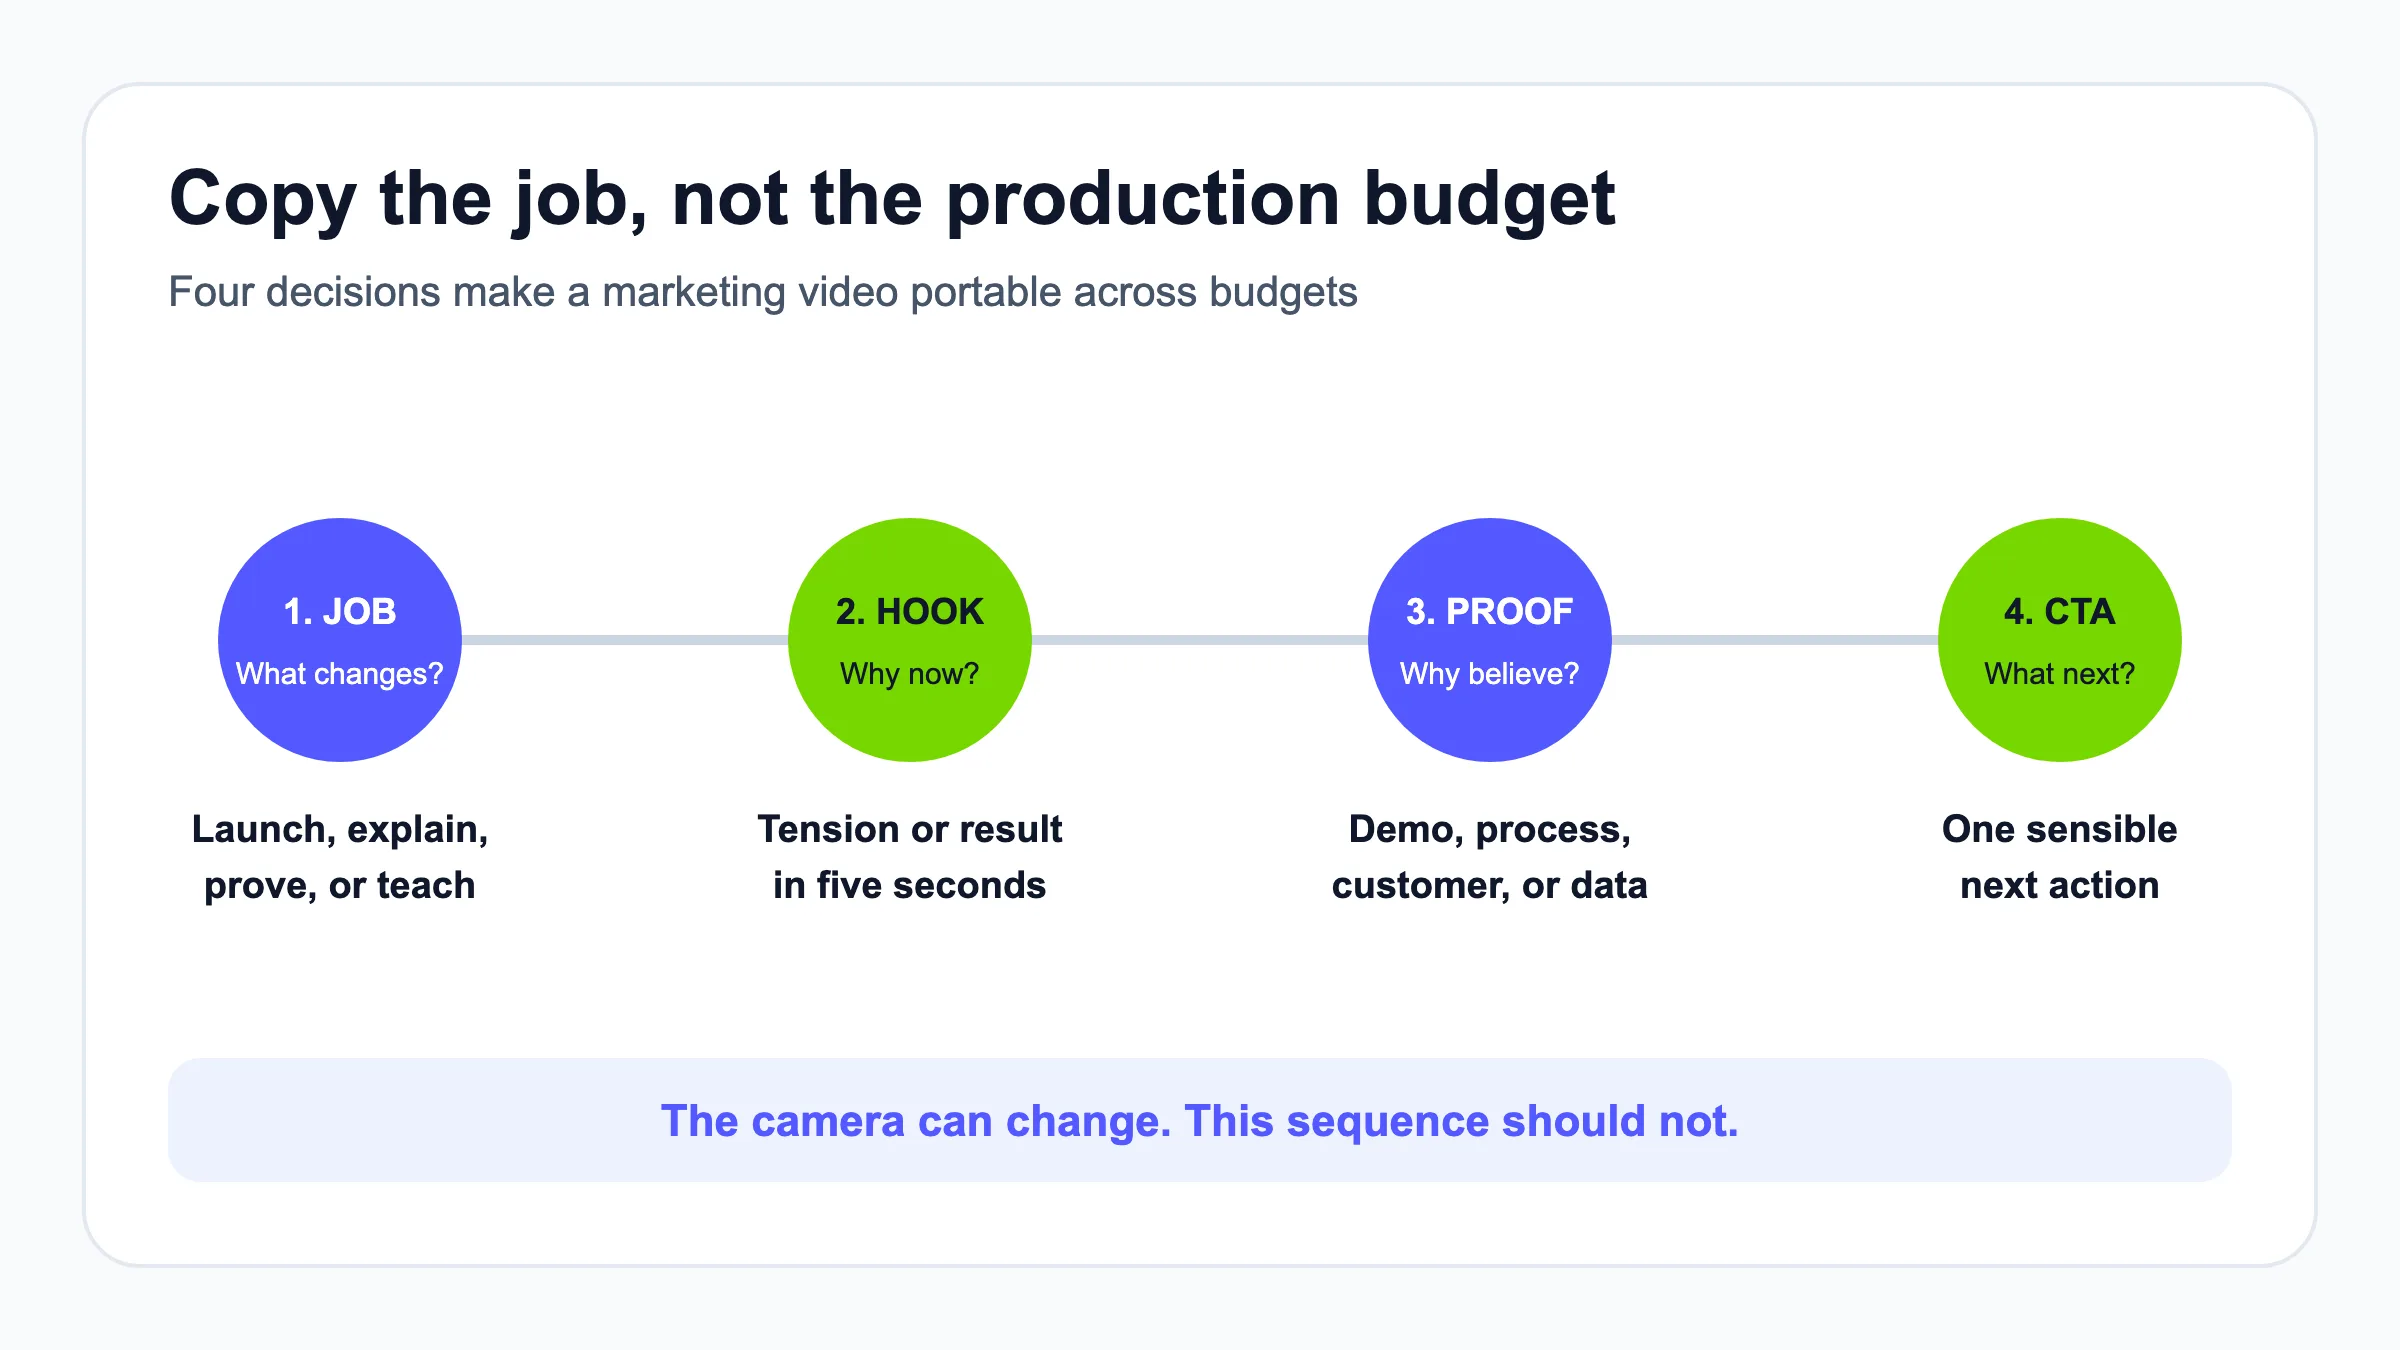Click 'Demo, process, customer, or data' caption
The width and height of the screenshot is (2400, 1350).
(x=1490, y=857)
